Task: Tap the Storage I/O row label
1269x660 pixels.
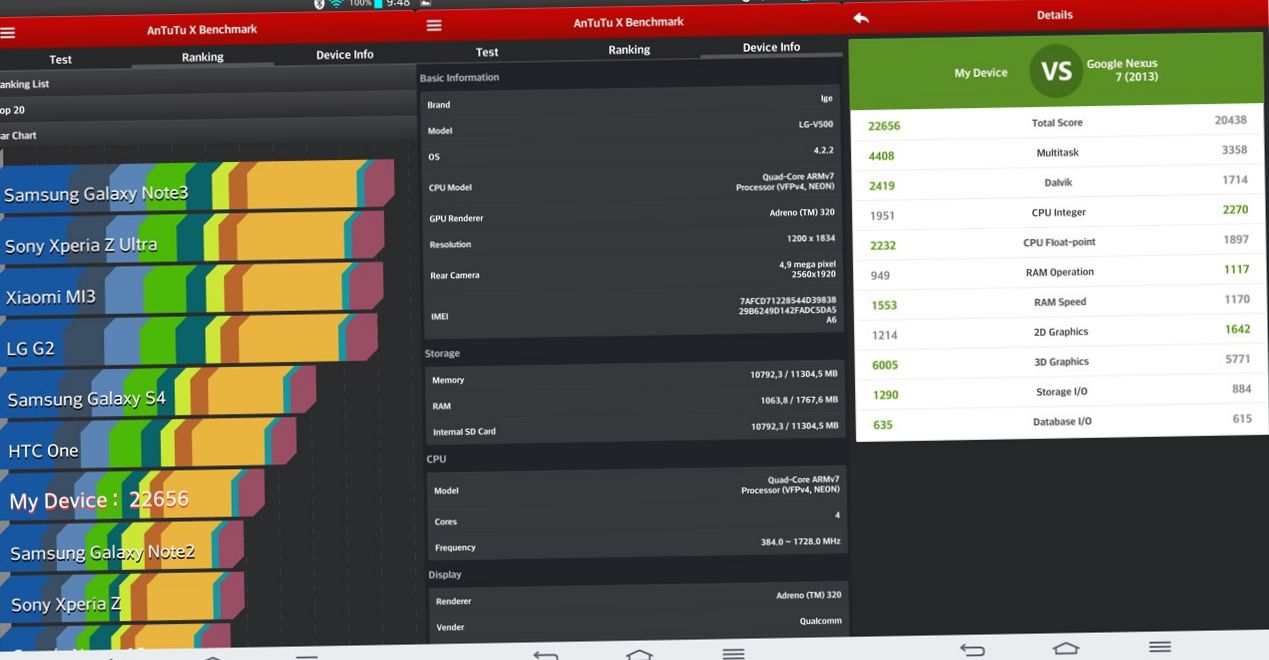Action: click(x=1061, y=392)
